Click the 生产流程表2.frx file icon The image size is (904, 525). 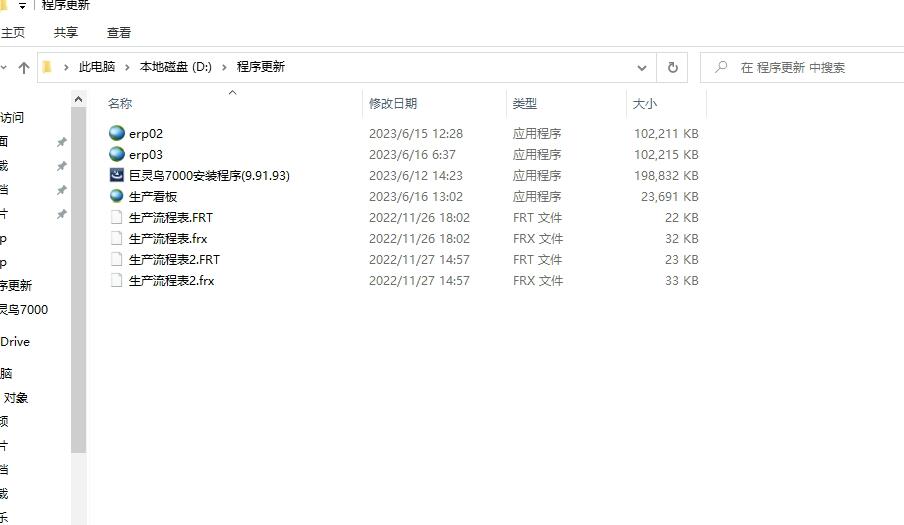117,280
